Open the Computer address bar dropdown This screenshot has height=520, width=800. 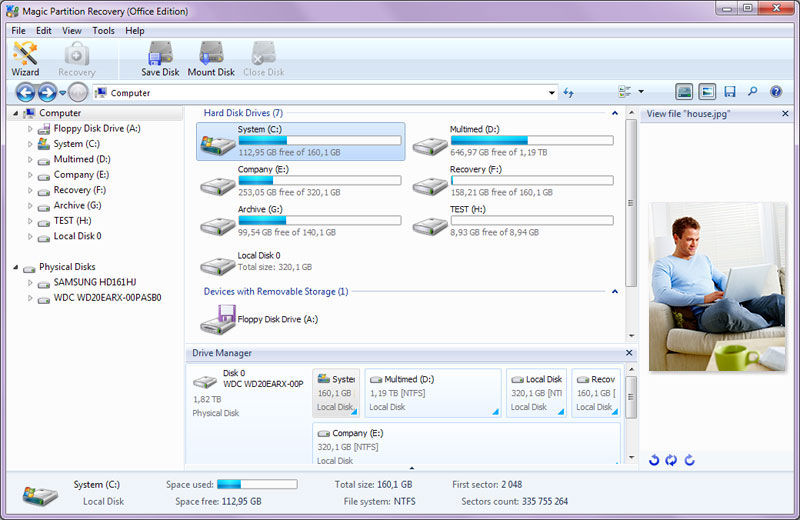[x=552, y=93]
